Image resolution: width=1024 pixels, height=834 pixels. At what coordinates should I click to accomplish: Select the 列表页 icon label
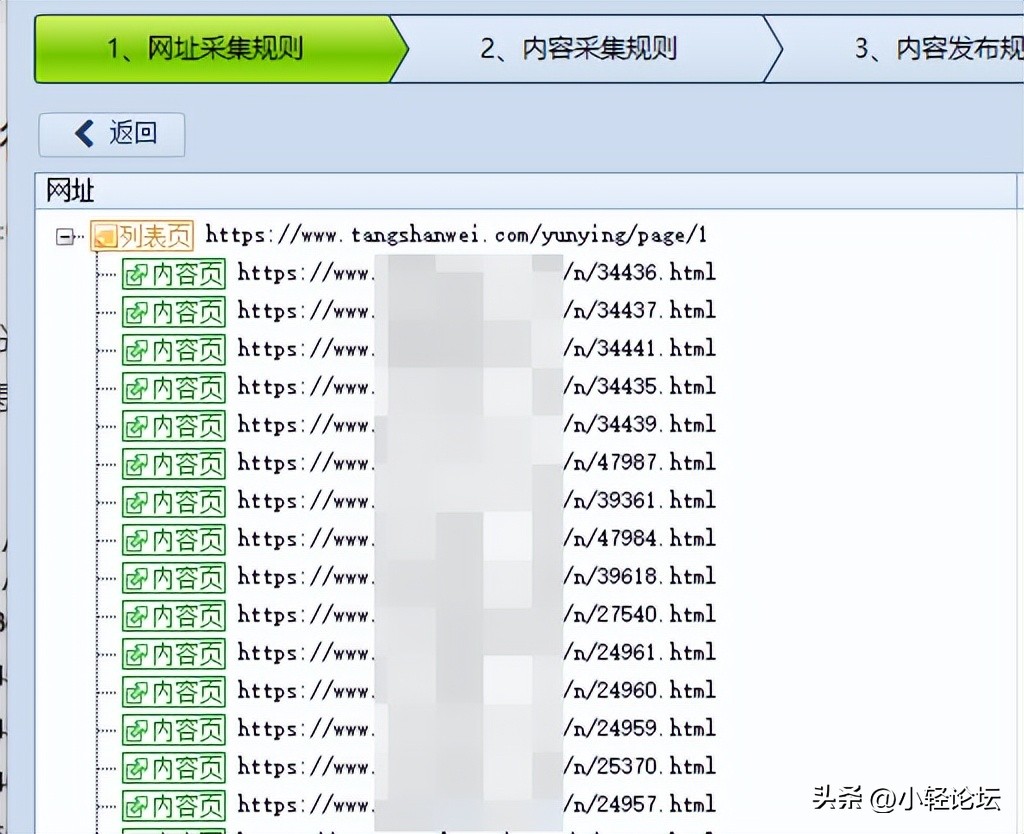tap(142, 236)
